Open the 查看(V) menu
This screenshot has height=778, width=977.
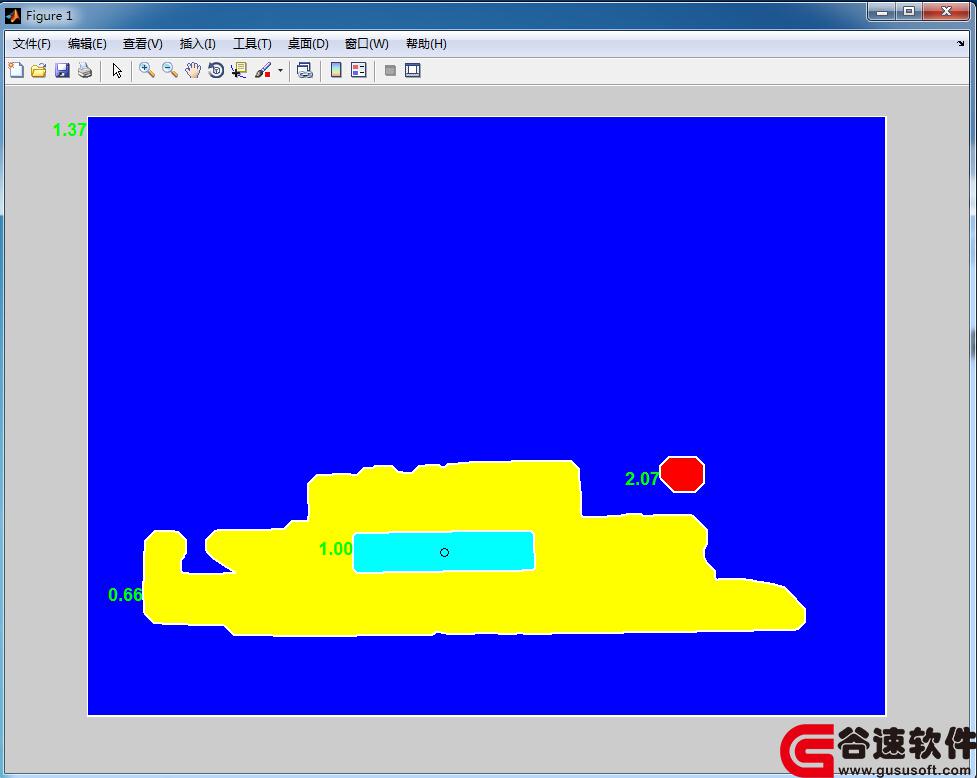[143, 44]
